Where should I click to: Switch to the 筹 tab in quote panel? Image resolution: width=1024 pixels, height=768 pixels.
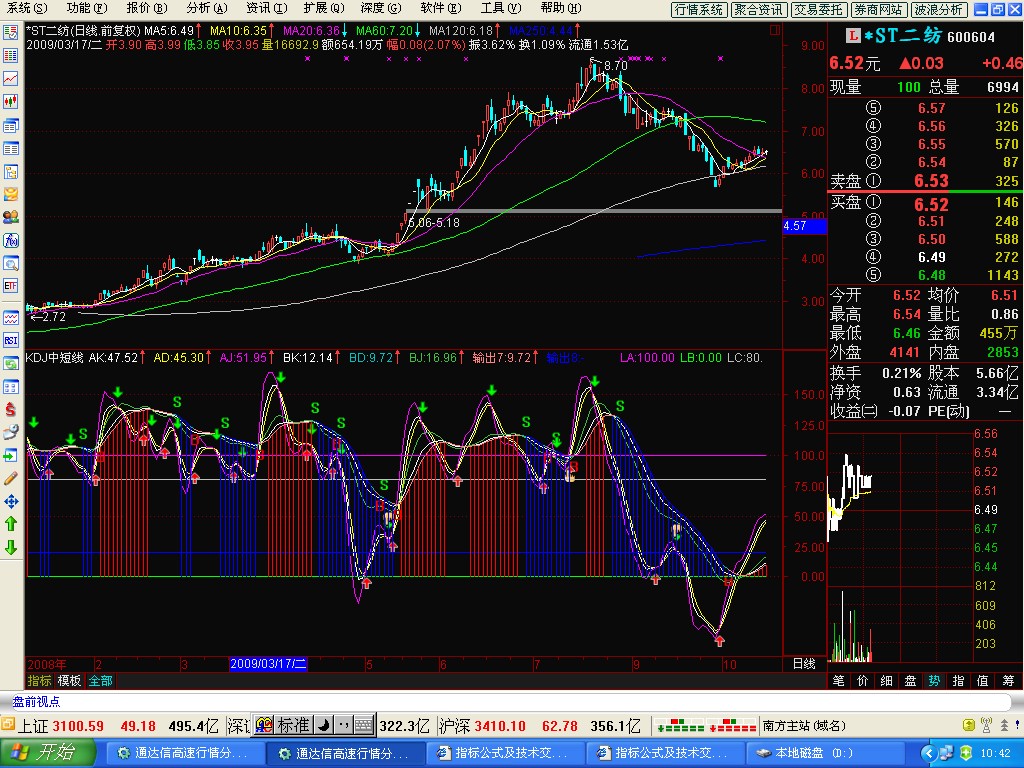[x=1008, y=680]
